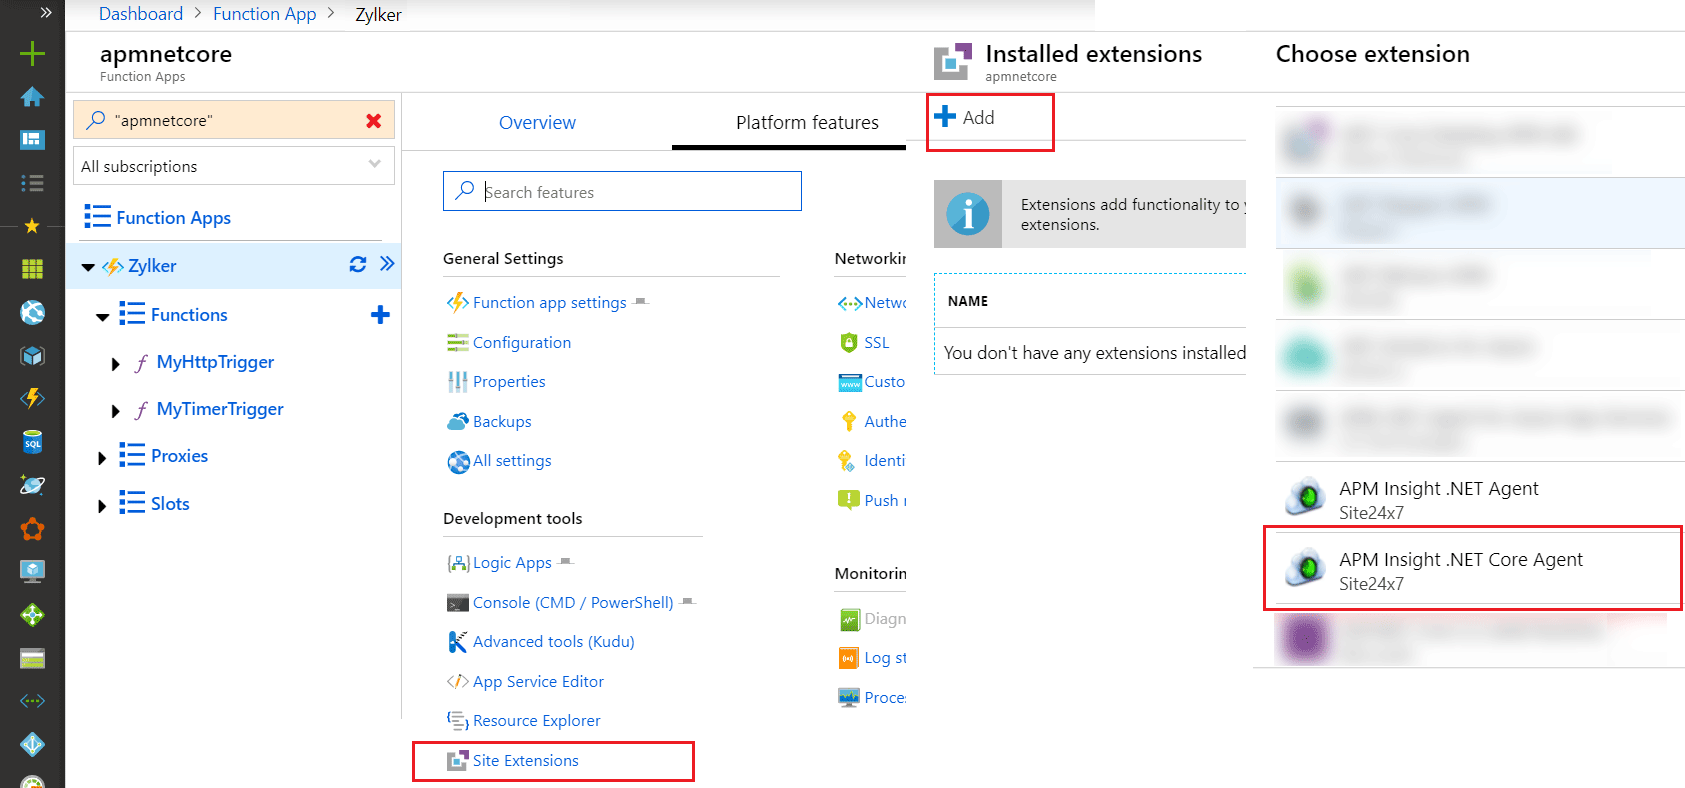Choose APM Insight .NET Core Agent extension
The image size is (1685, 788).
(x=1460, y=570)
